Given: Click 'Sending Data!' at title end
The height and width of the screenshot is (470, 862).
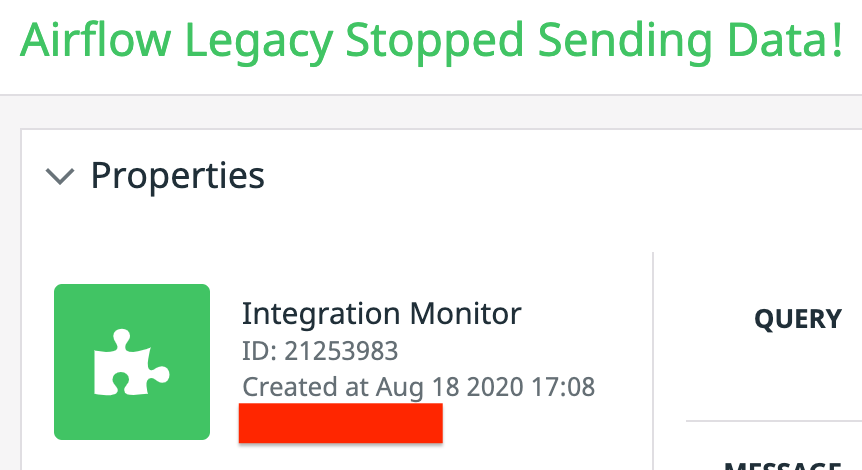Looking at the screenshot, I should pyautogui.click(x=691, y=40).
